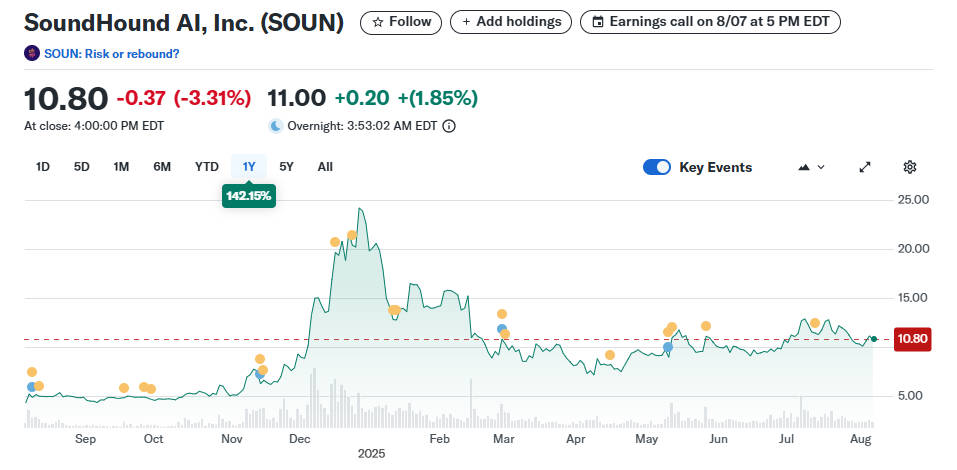Click the blue event marker in late February

point(502,329)
